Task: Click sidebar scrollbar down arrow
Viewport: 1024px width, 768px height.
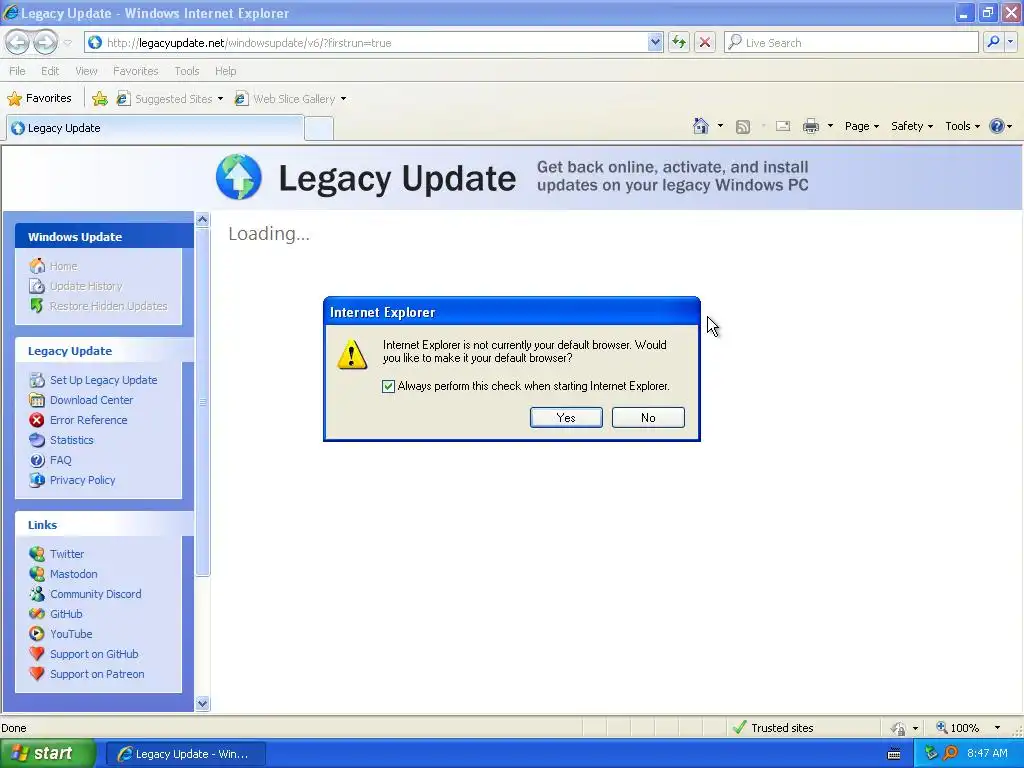Action: tap(202, 703)
